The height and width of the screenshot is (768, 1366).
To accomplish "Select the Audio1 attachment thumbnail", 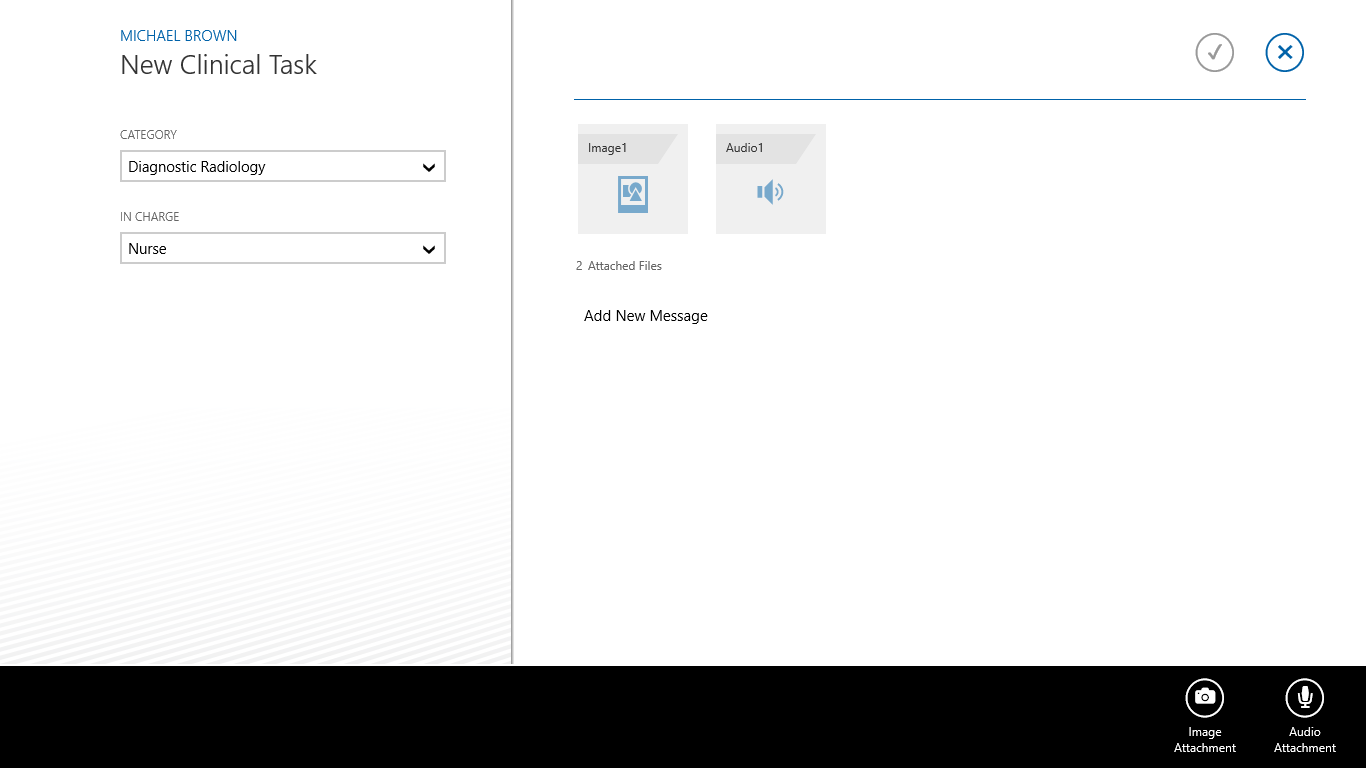I will coord(770,179).
